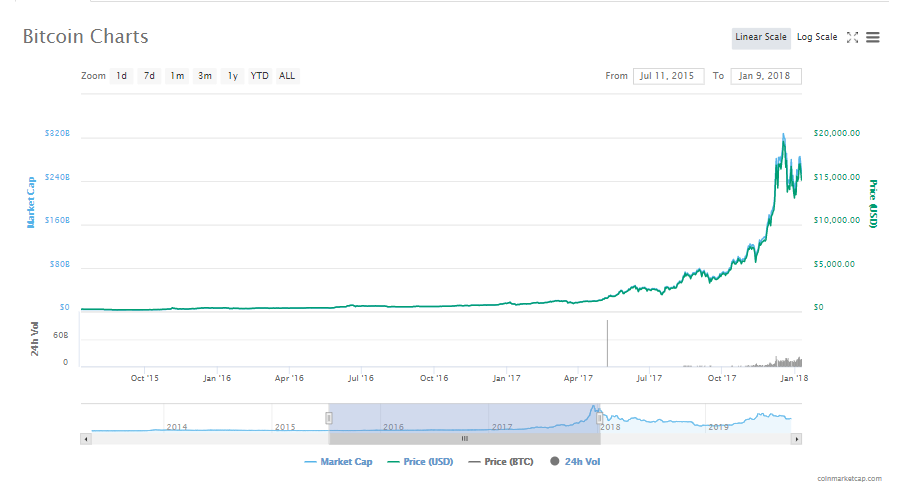Toggle the Price (USD) series in legend

click(x=420, y=462)
